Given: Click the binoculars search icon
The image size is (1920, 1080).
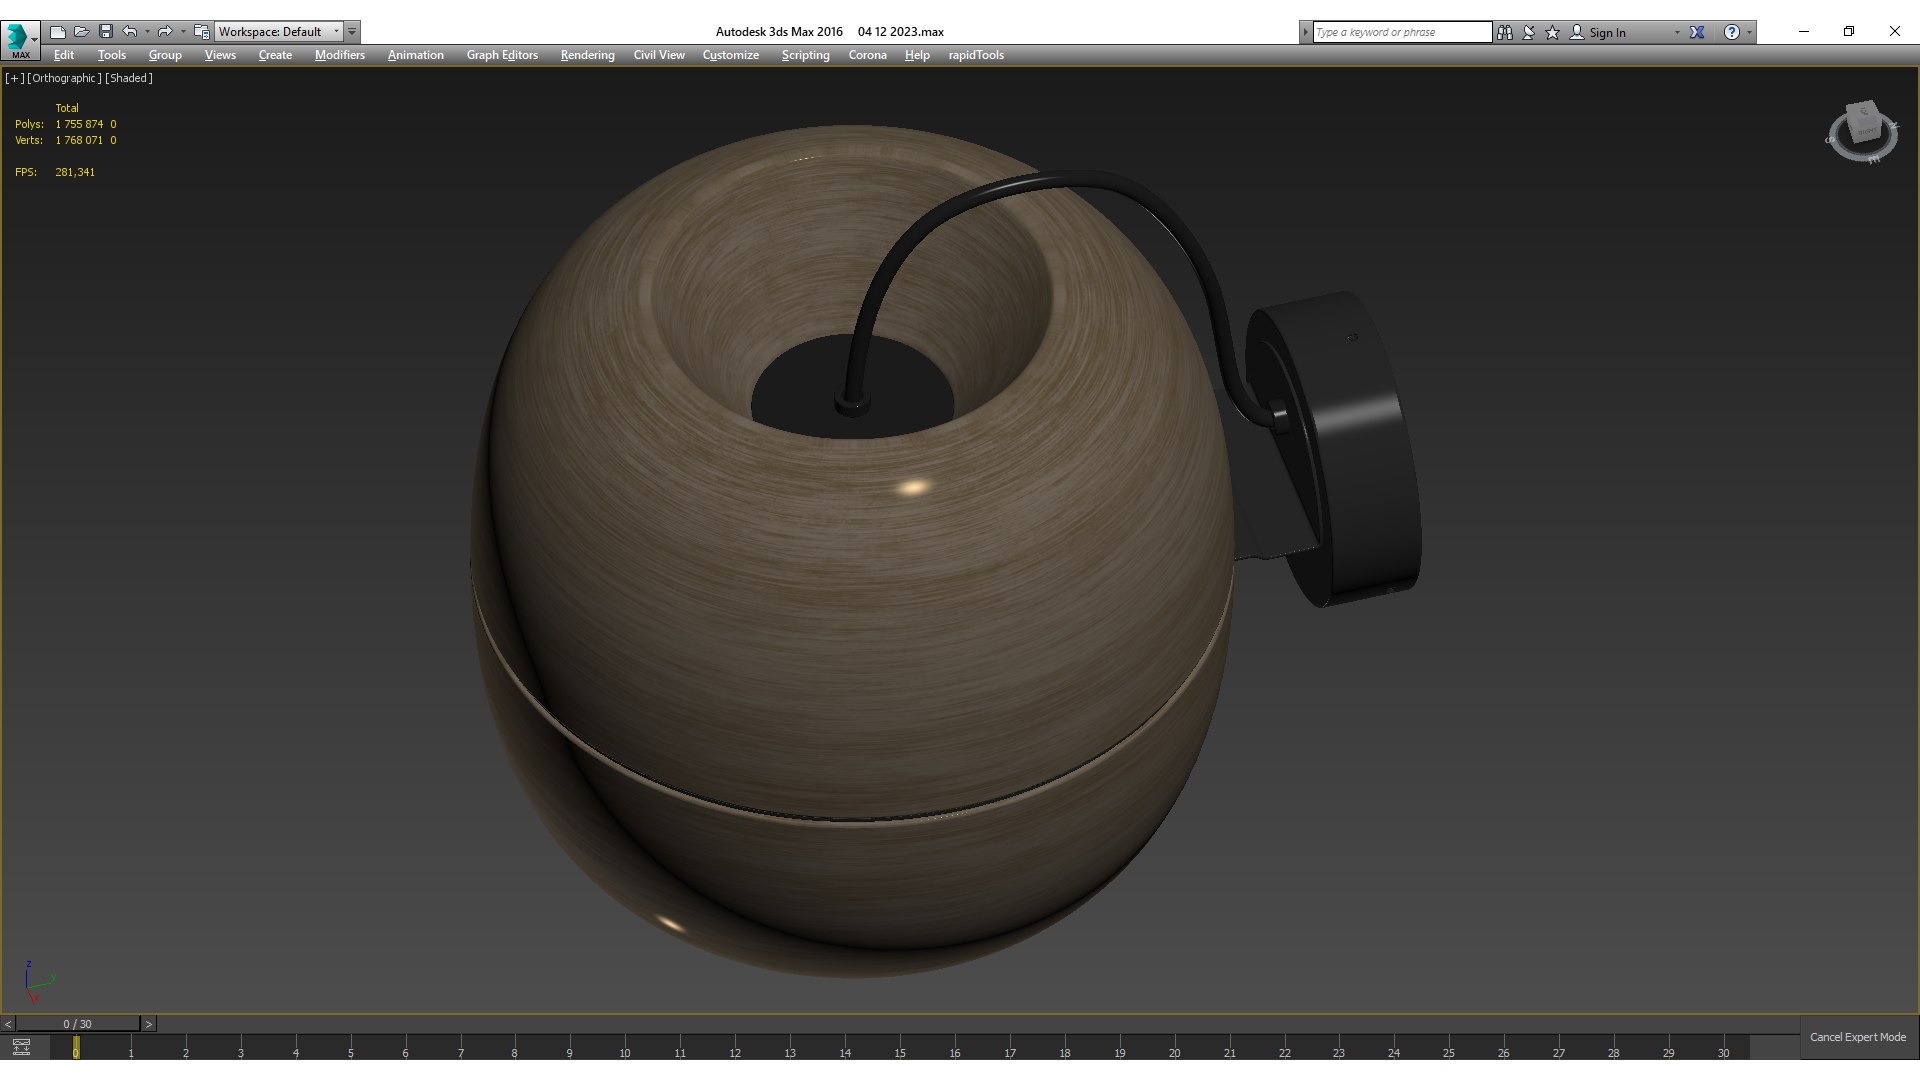Looking at the screenshot, I should coord(1505,32).
